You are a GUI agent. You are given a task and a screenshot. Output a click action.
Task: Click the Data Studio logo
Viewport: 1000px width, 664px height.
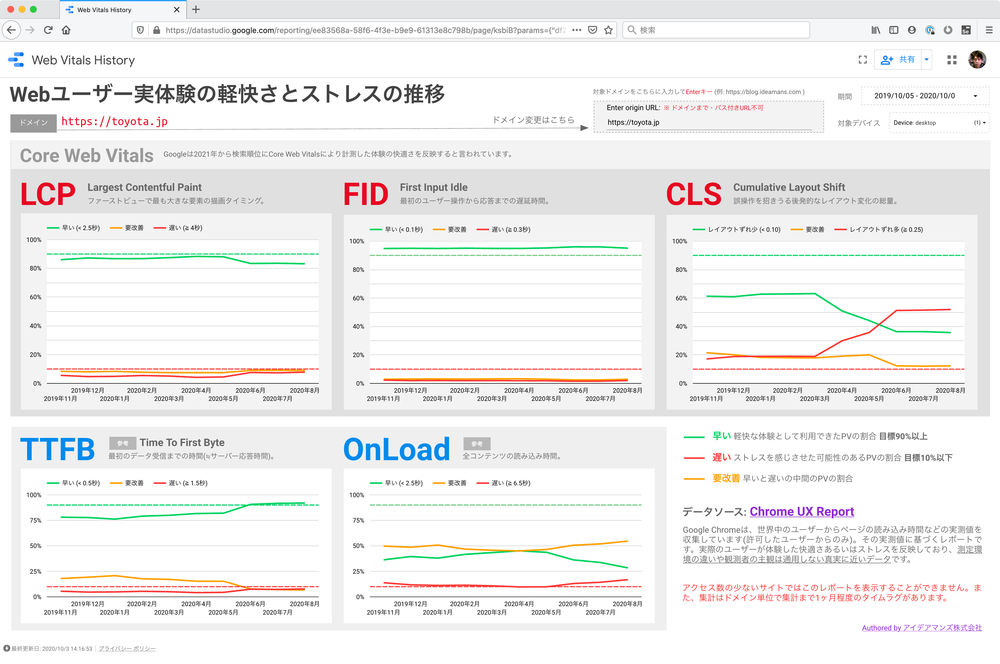coord(16,60)
